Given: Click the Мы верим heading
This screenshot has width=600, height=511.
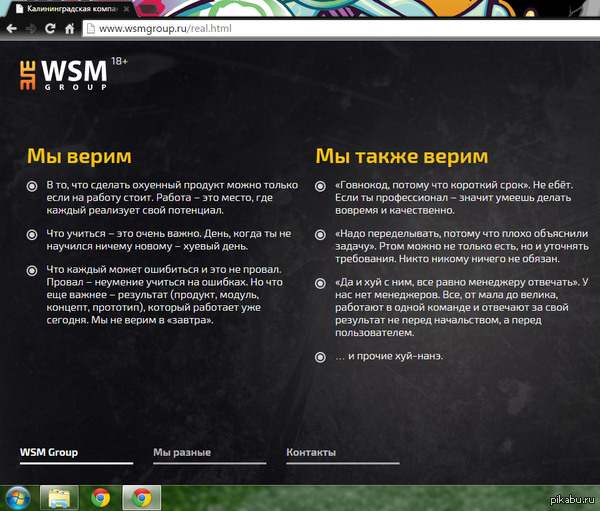Looking at the screenshot, I should click(79, 156).
